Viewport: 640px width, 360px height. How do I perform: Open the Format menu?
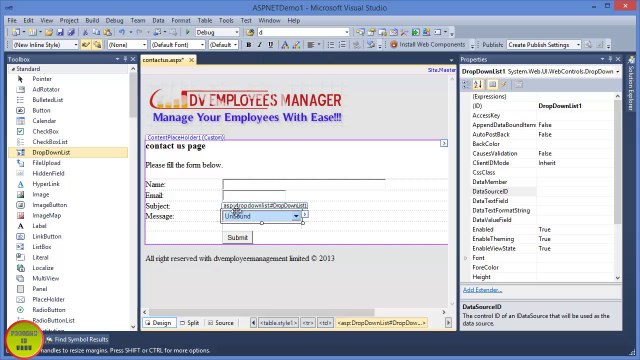[181, 20]
